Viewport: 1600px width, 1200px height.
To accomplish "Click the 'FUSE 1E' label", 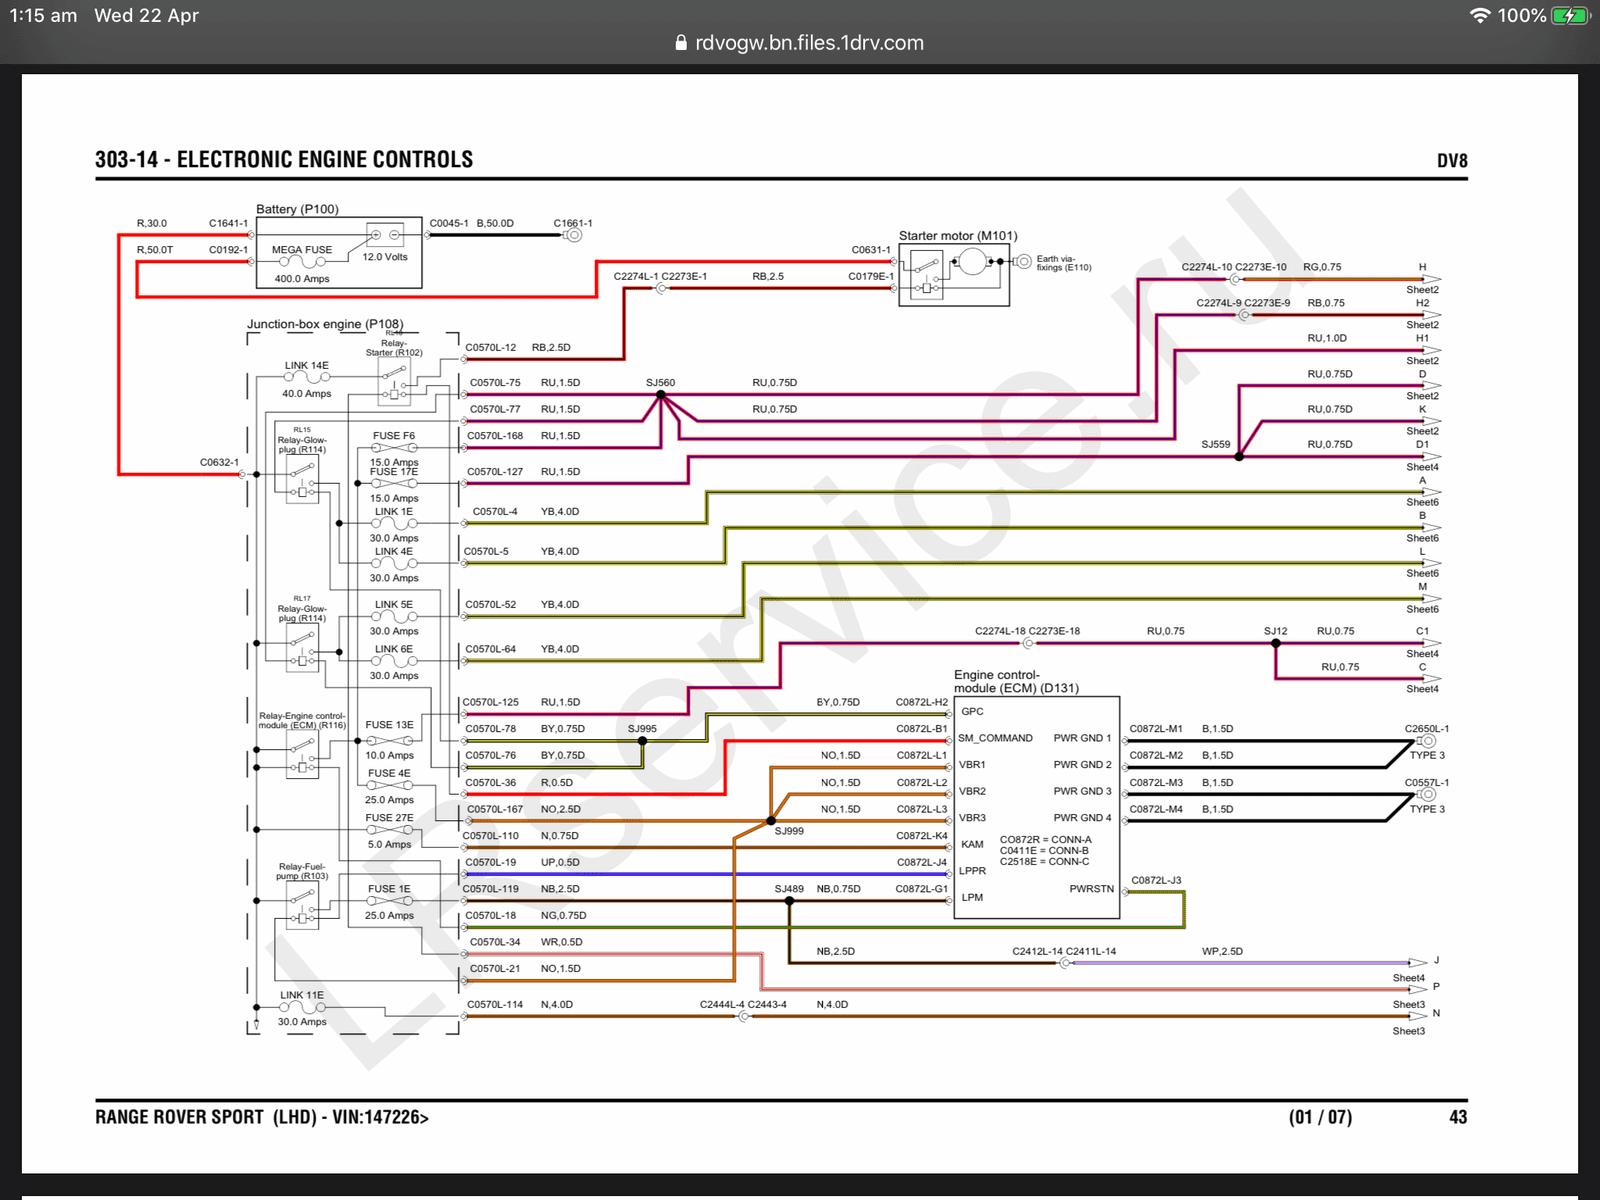I will click(389, 889).
